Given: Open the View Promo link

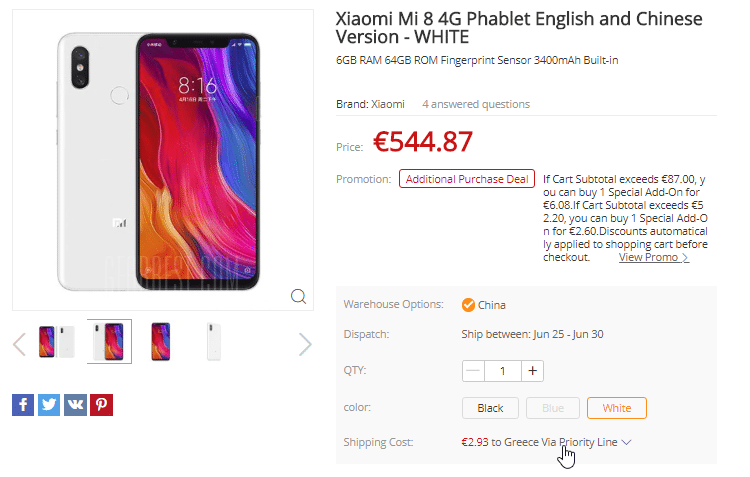Looking at the screenshot, I should (653, 257).
